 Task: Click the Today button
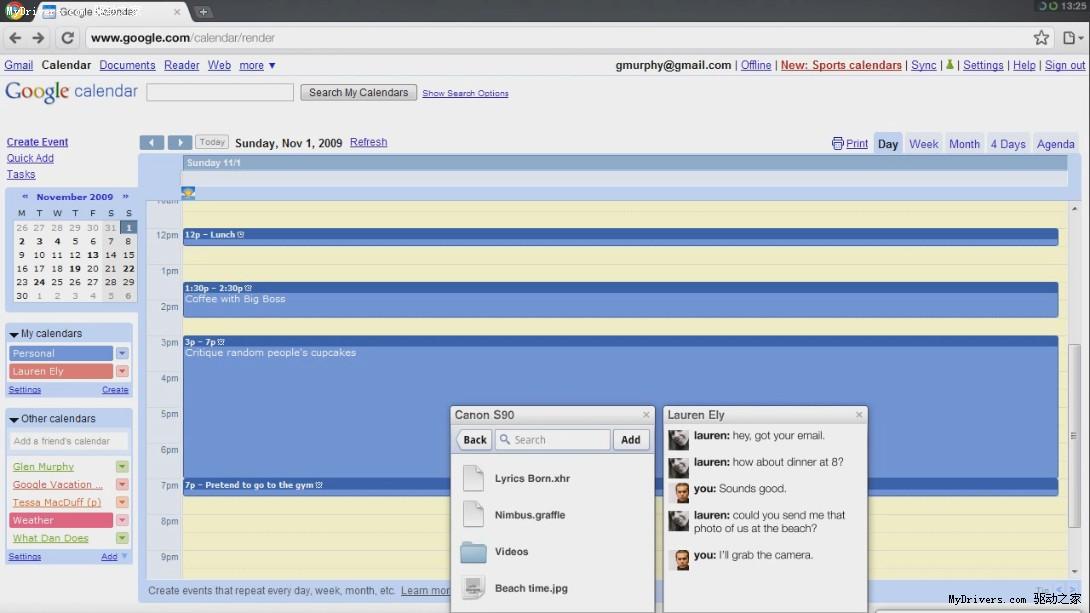(x=212, y=142)
